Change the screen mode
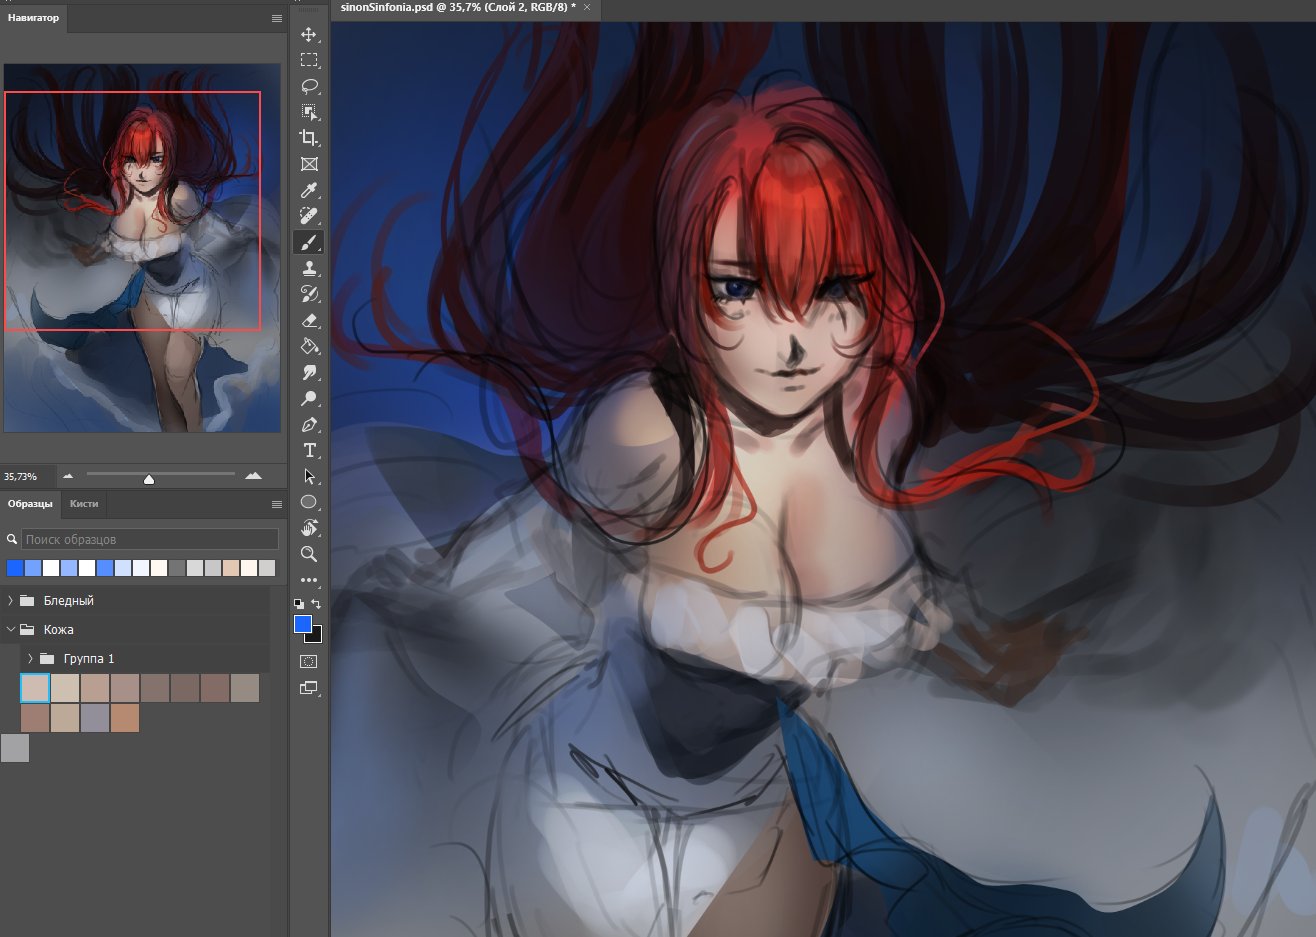1316x937 pixels. coord(309,688)
